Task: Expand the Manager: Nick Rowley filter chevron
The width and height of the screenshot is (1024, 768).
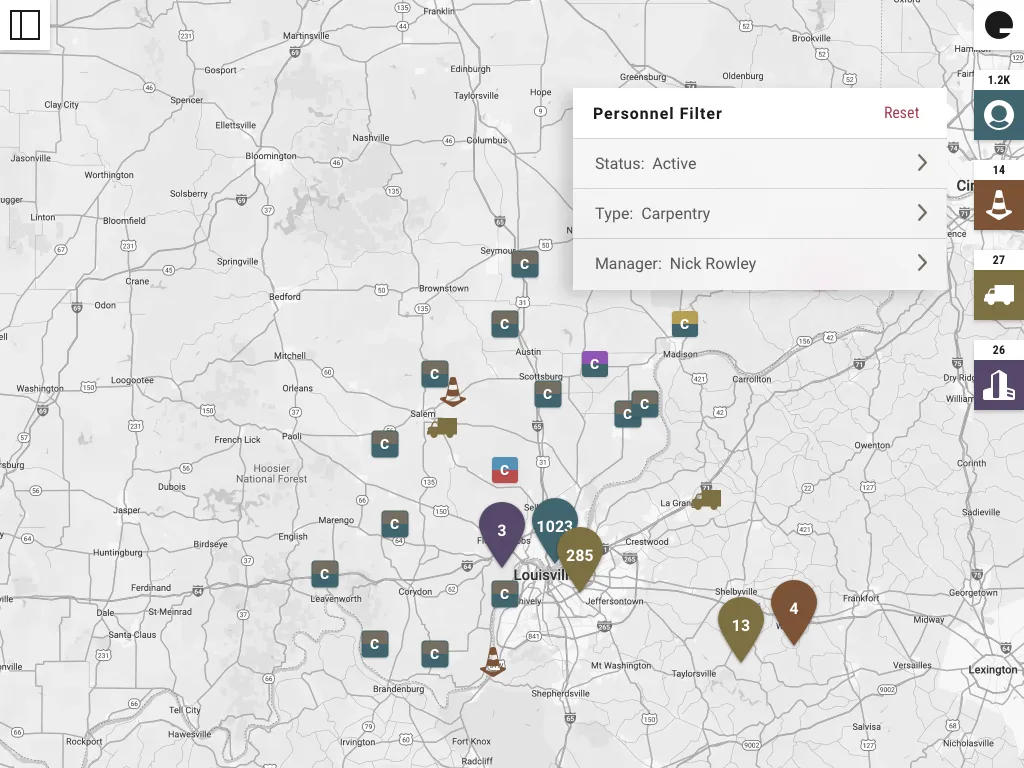Action: point(922,263)
